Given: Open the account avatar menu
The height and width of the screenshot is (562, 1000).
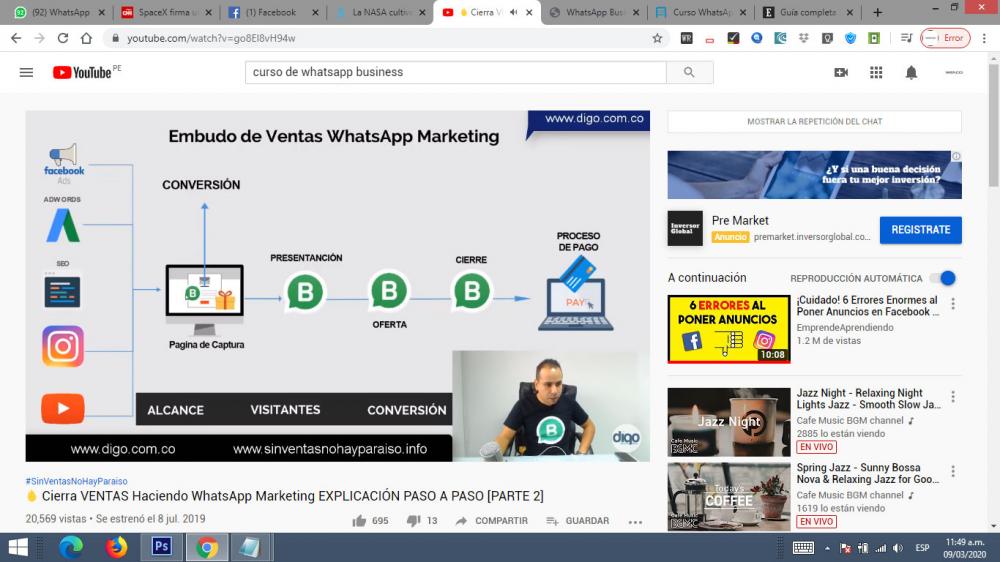Looking at the screenshot, I should [953, 73].
